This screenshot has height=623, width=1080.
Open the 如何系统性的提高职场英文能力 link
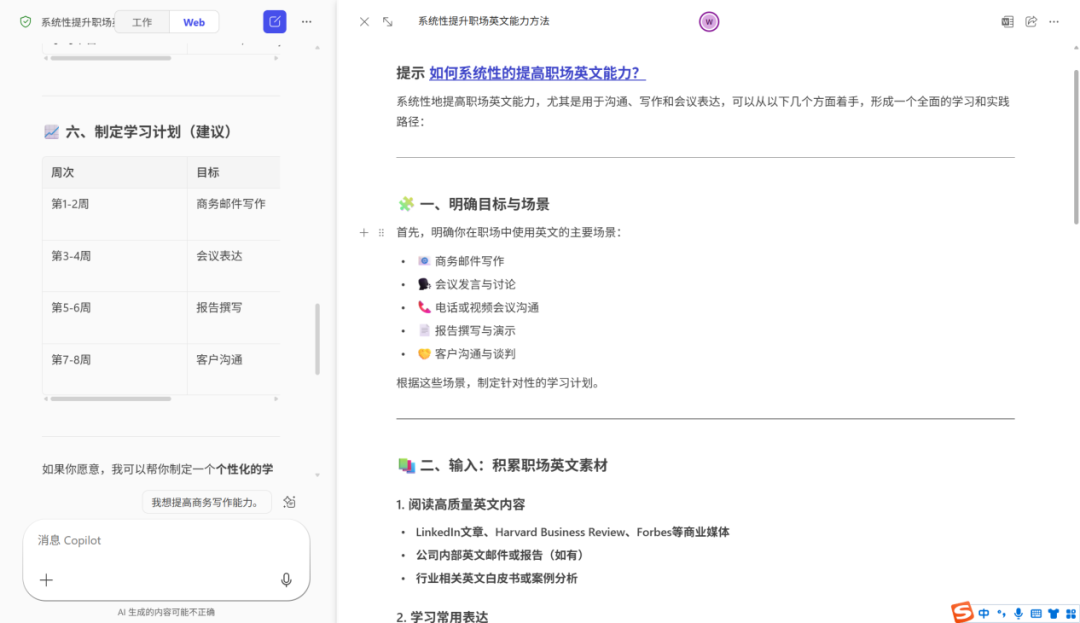click(537, 73)
